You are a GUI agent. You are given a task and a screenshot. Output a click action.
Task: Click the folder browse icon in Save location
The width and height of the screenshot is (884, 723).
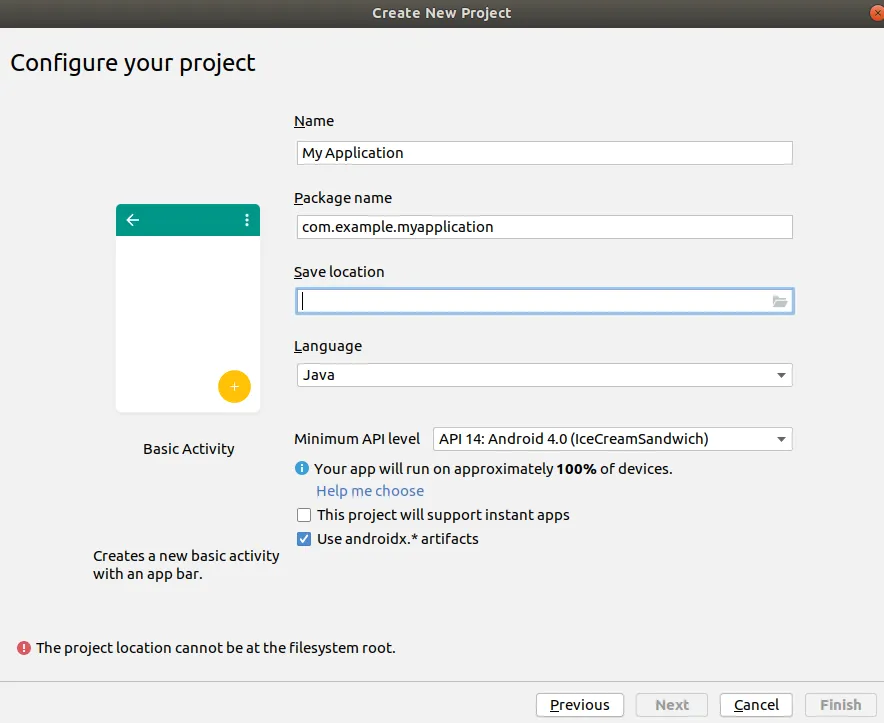(780, 301)
